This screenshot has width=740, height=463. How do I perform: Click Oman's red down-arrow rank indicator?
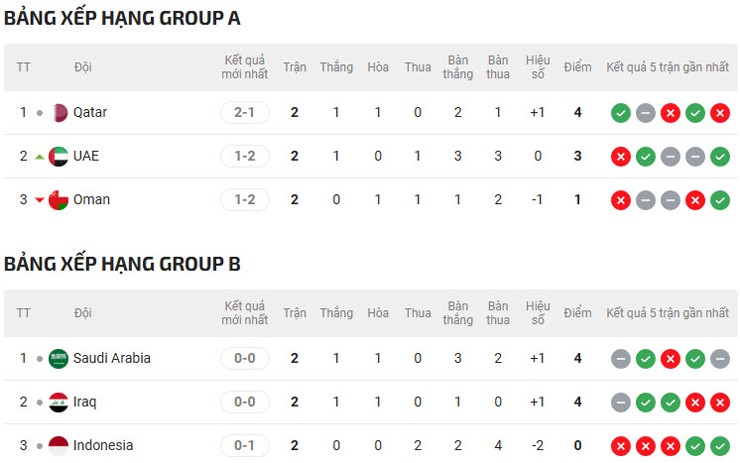coord(40,200)
